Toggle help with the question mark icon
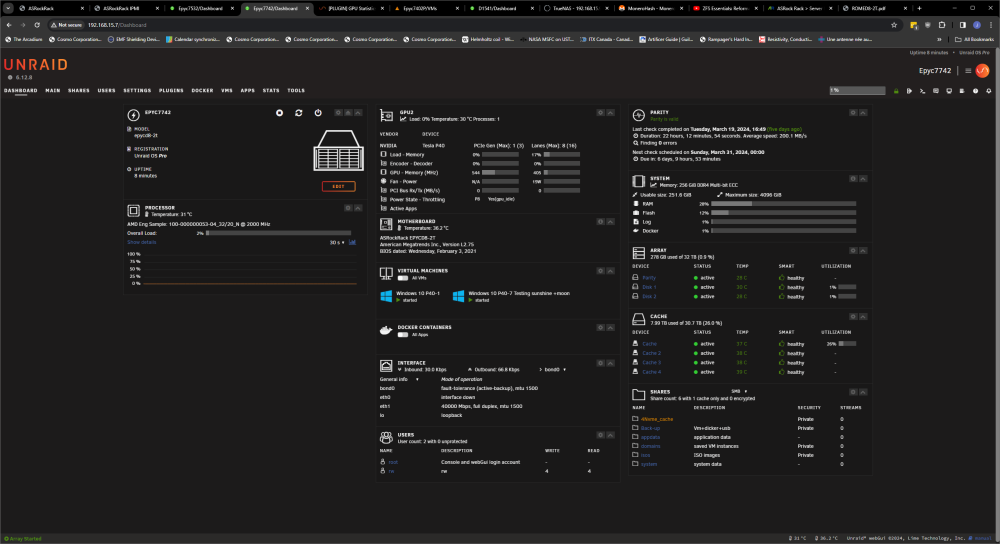The height and width of the screenshot is (544, 1000). point(975,91)
